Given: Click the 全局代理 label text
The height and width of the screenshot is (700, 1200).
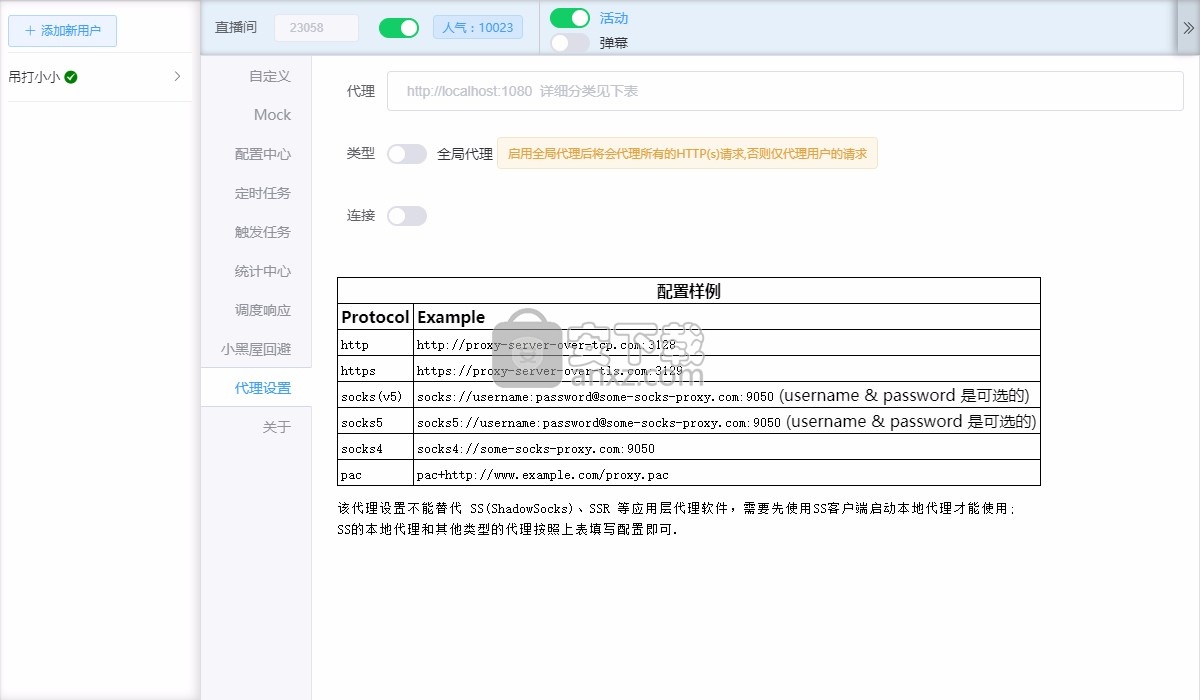Looking at the screenshot, I should click(465, 154).
